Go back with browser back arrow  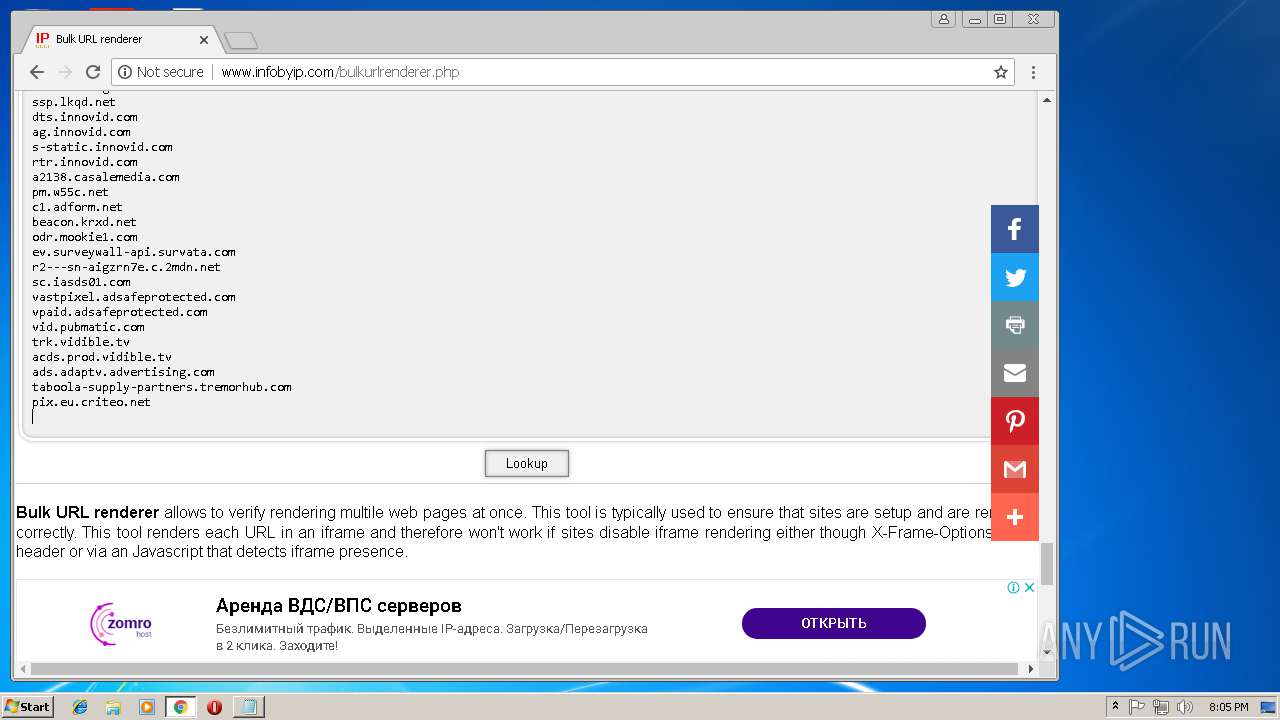coord(37,72)
